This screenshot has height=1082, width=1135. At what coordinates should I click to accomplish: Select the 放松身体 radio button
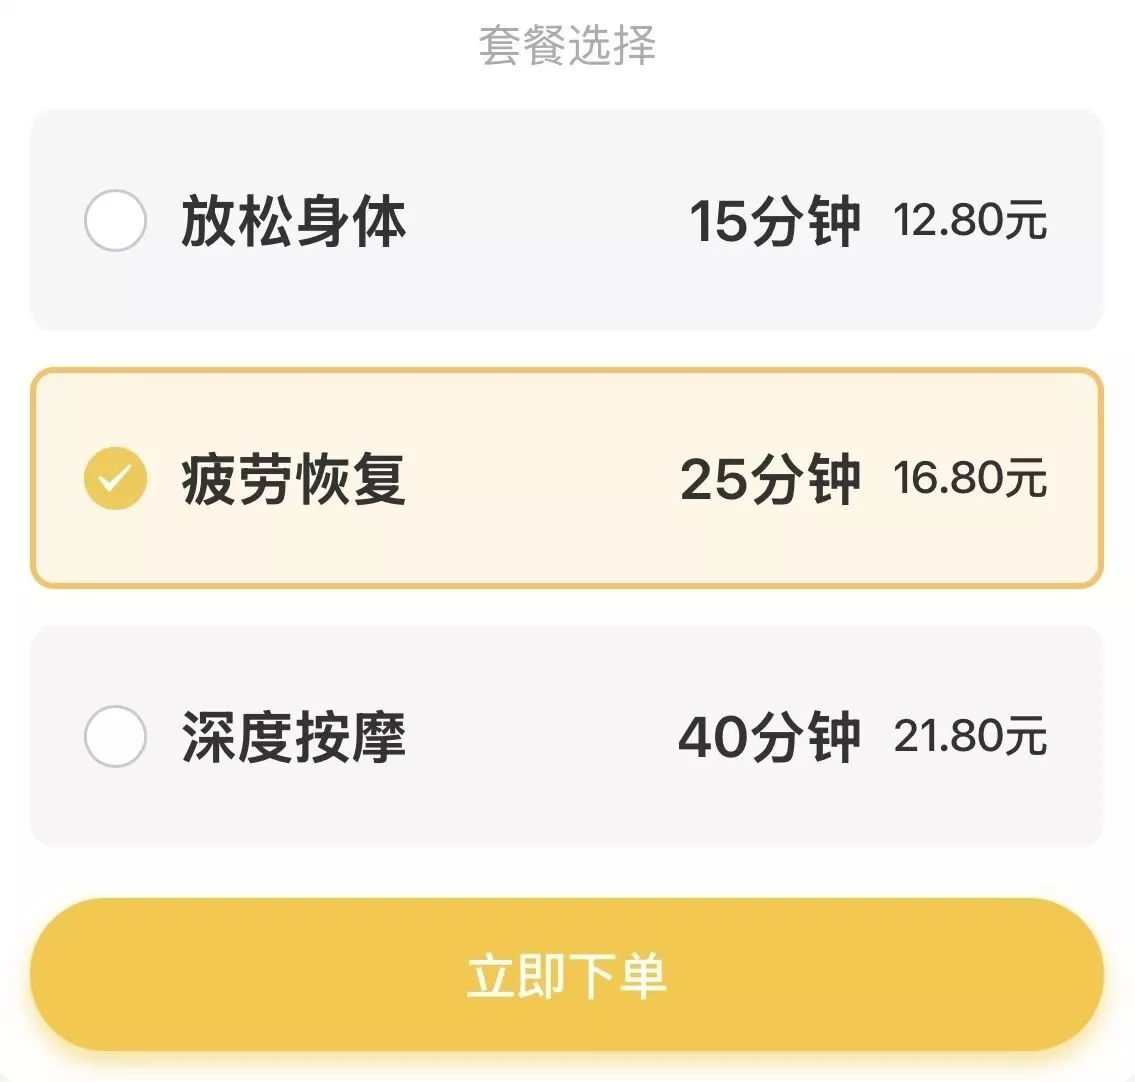point(115,220)
